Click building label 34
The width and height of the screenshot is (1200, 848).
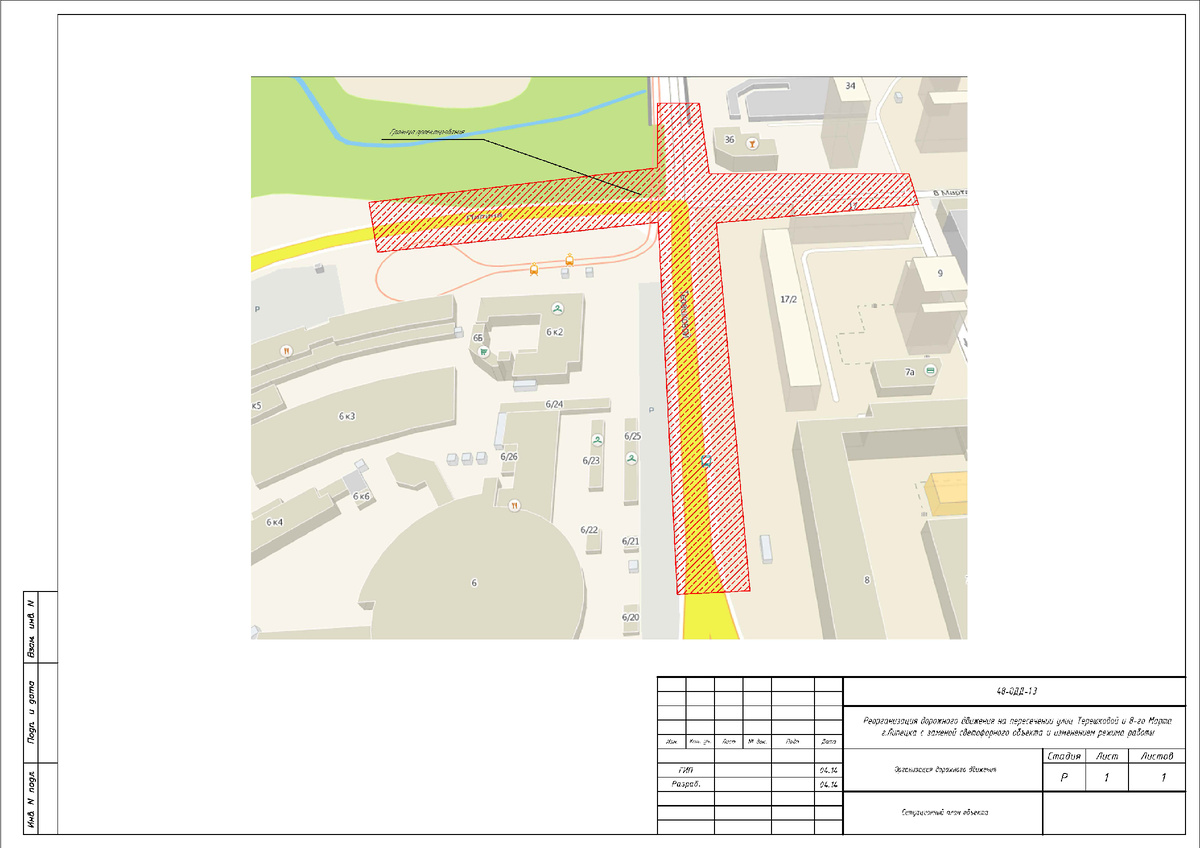(x=851, y=86)
